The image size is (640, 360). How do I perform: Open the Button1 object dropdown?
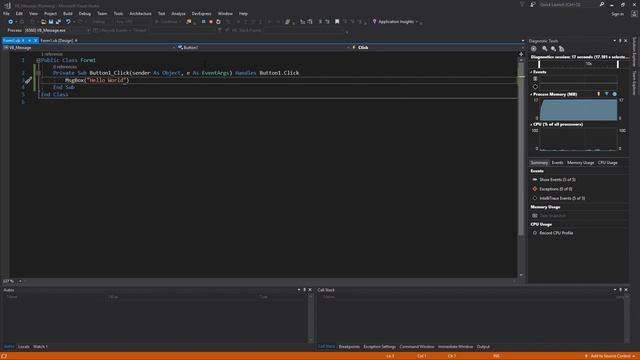tap(263, 47)
